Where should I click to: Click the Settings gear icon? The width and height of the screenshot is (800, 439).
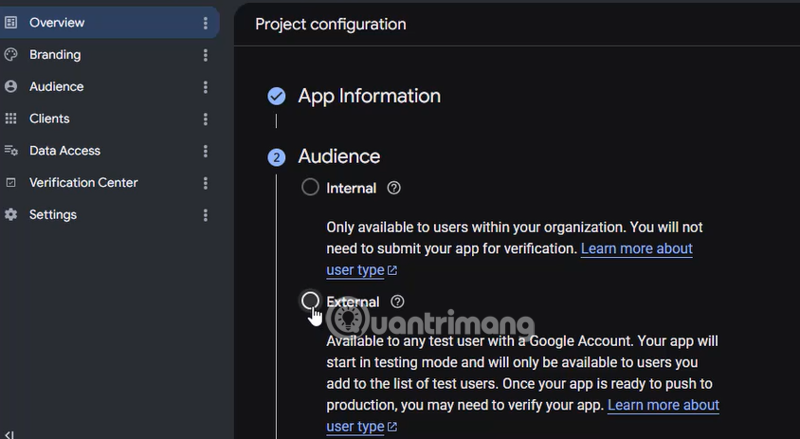[11, 214]
